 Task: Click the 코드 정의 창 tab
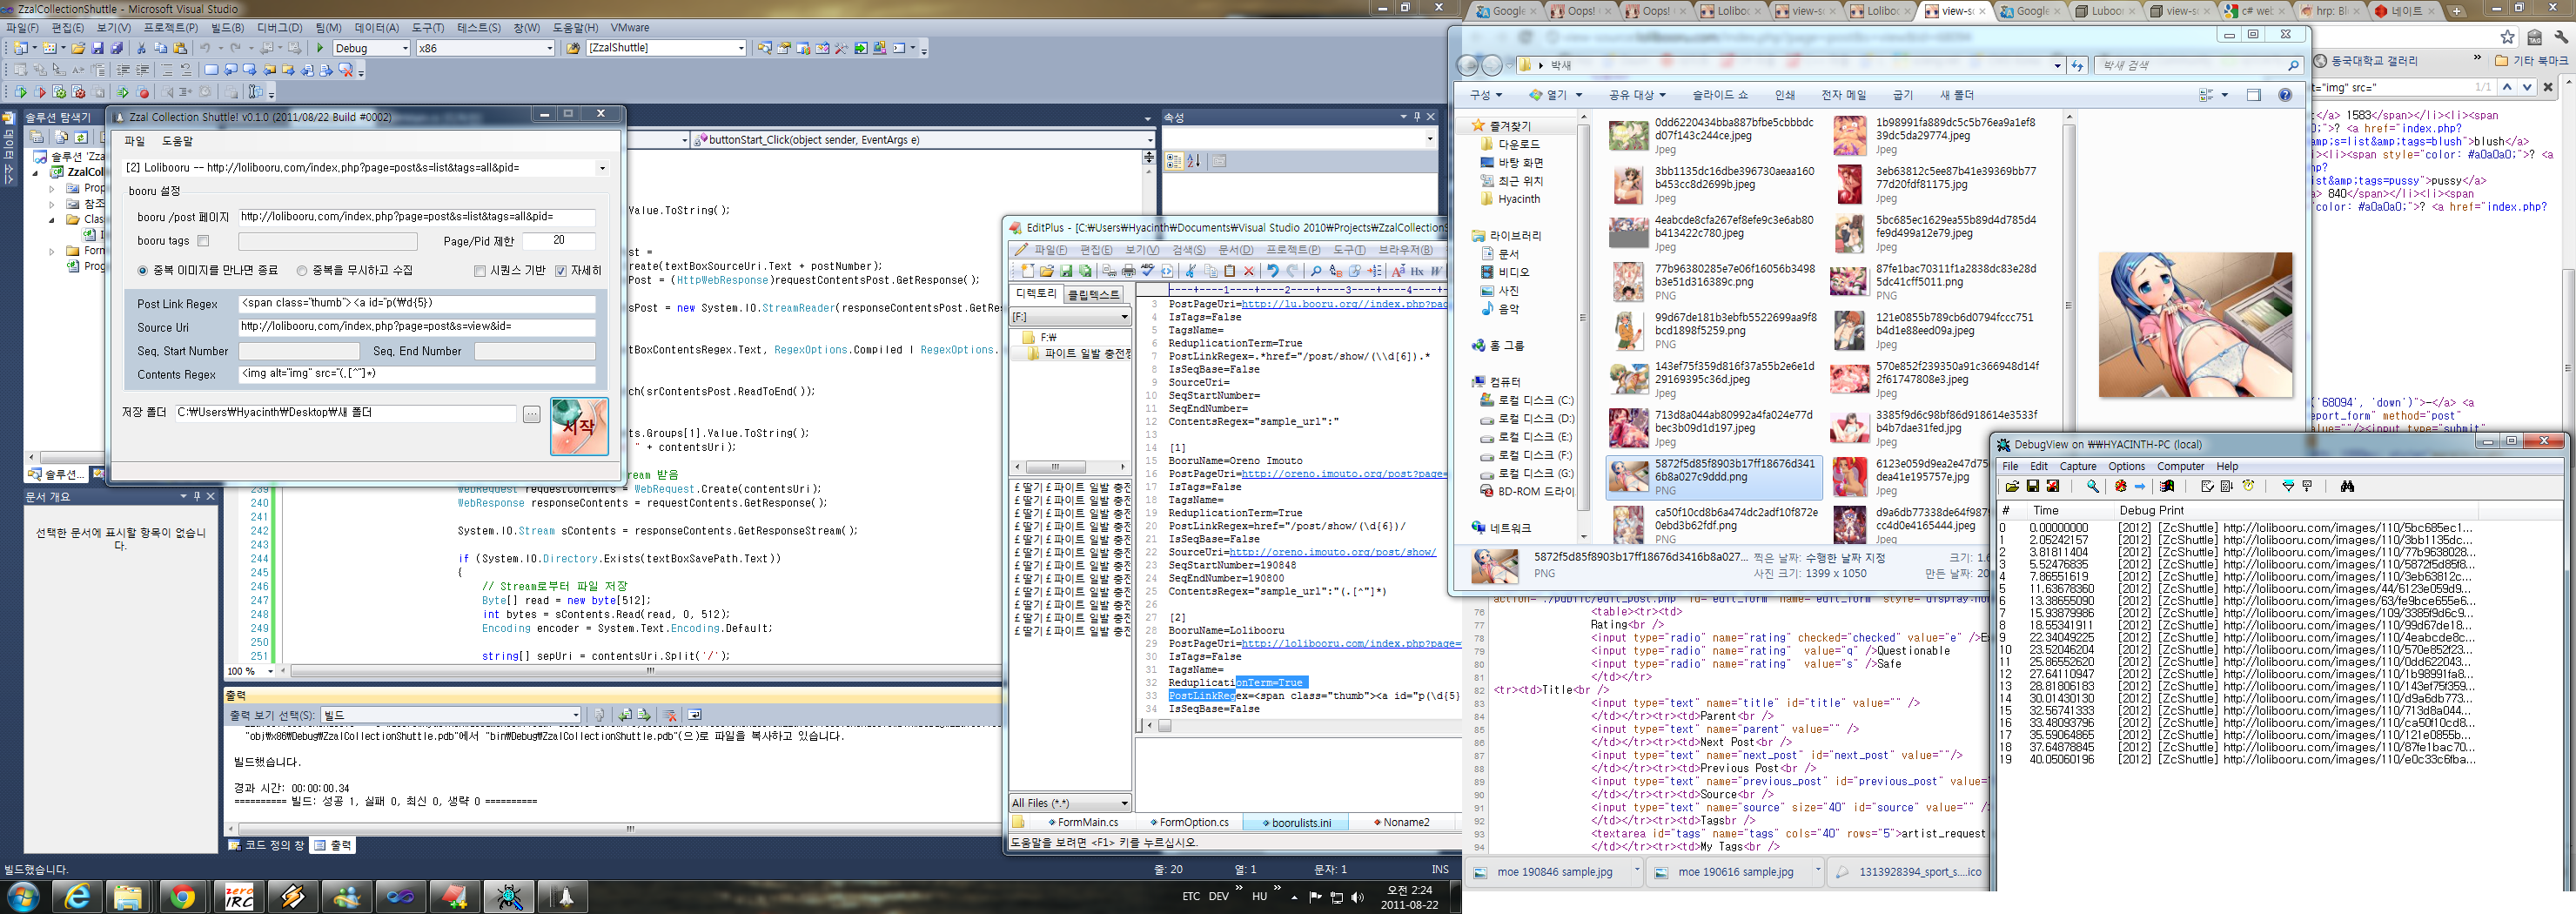tap(267, 846)
